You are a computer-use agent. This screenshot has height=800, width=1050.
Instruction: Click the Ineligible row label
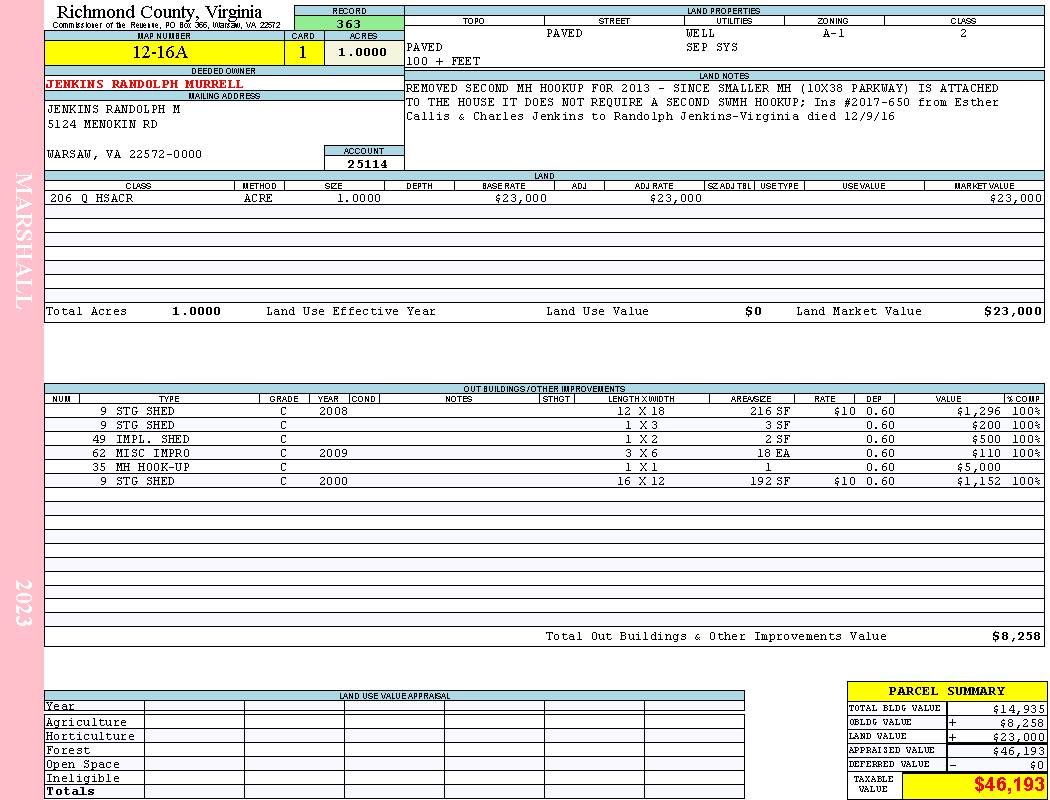pyautogui.click(x=82, y=779)
